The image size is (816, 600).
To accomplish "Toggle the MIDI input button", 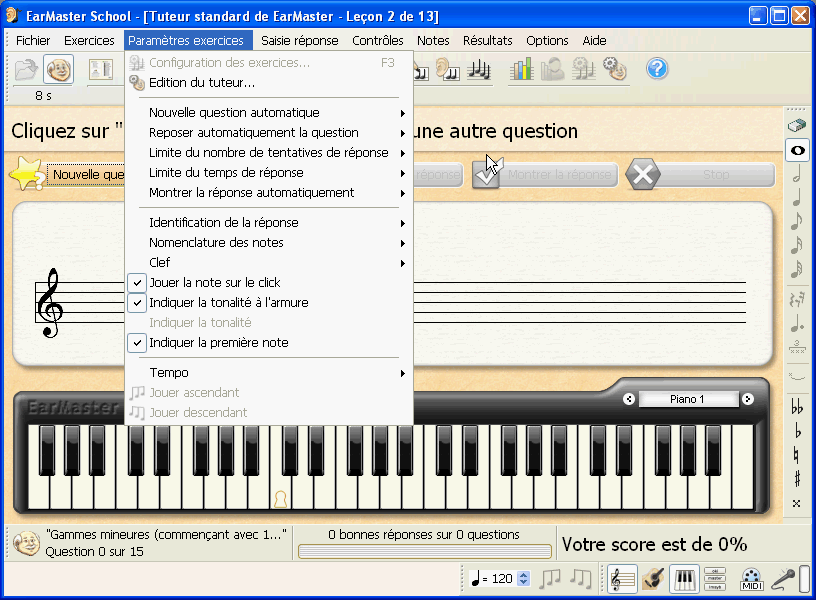I will (751, 579).
